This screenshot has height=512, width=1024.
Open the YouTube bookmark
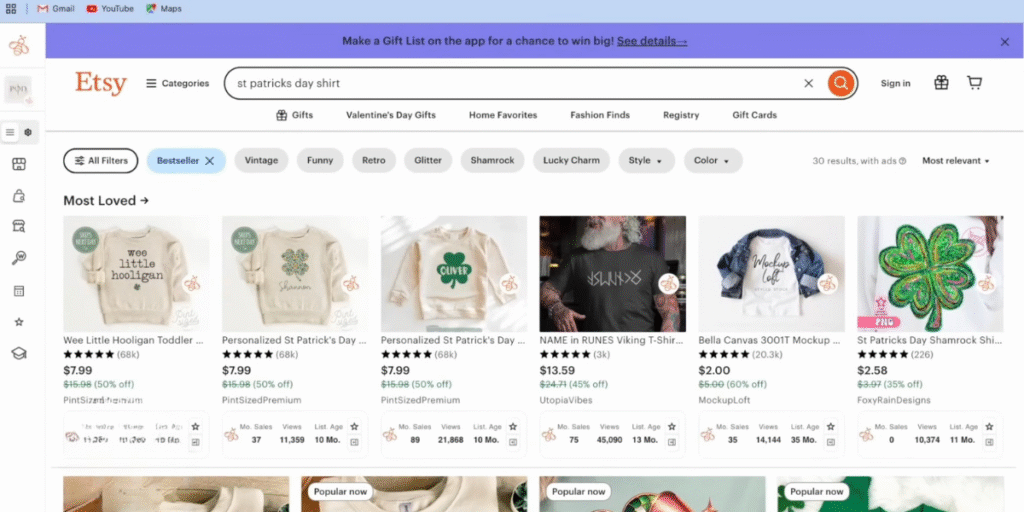point(110,9)
